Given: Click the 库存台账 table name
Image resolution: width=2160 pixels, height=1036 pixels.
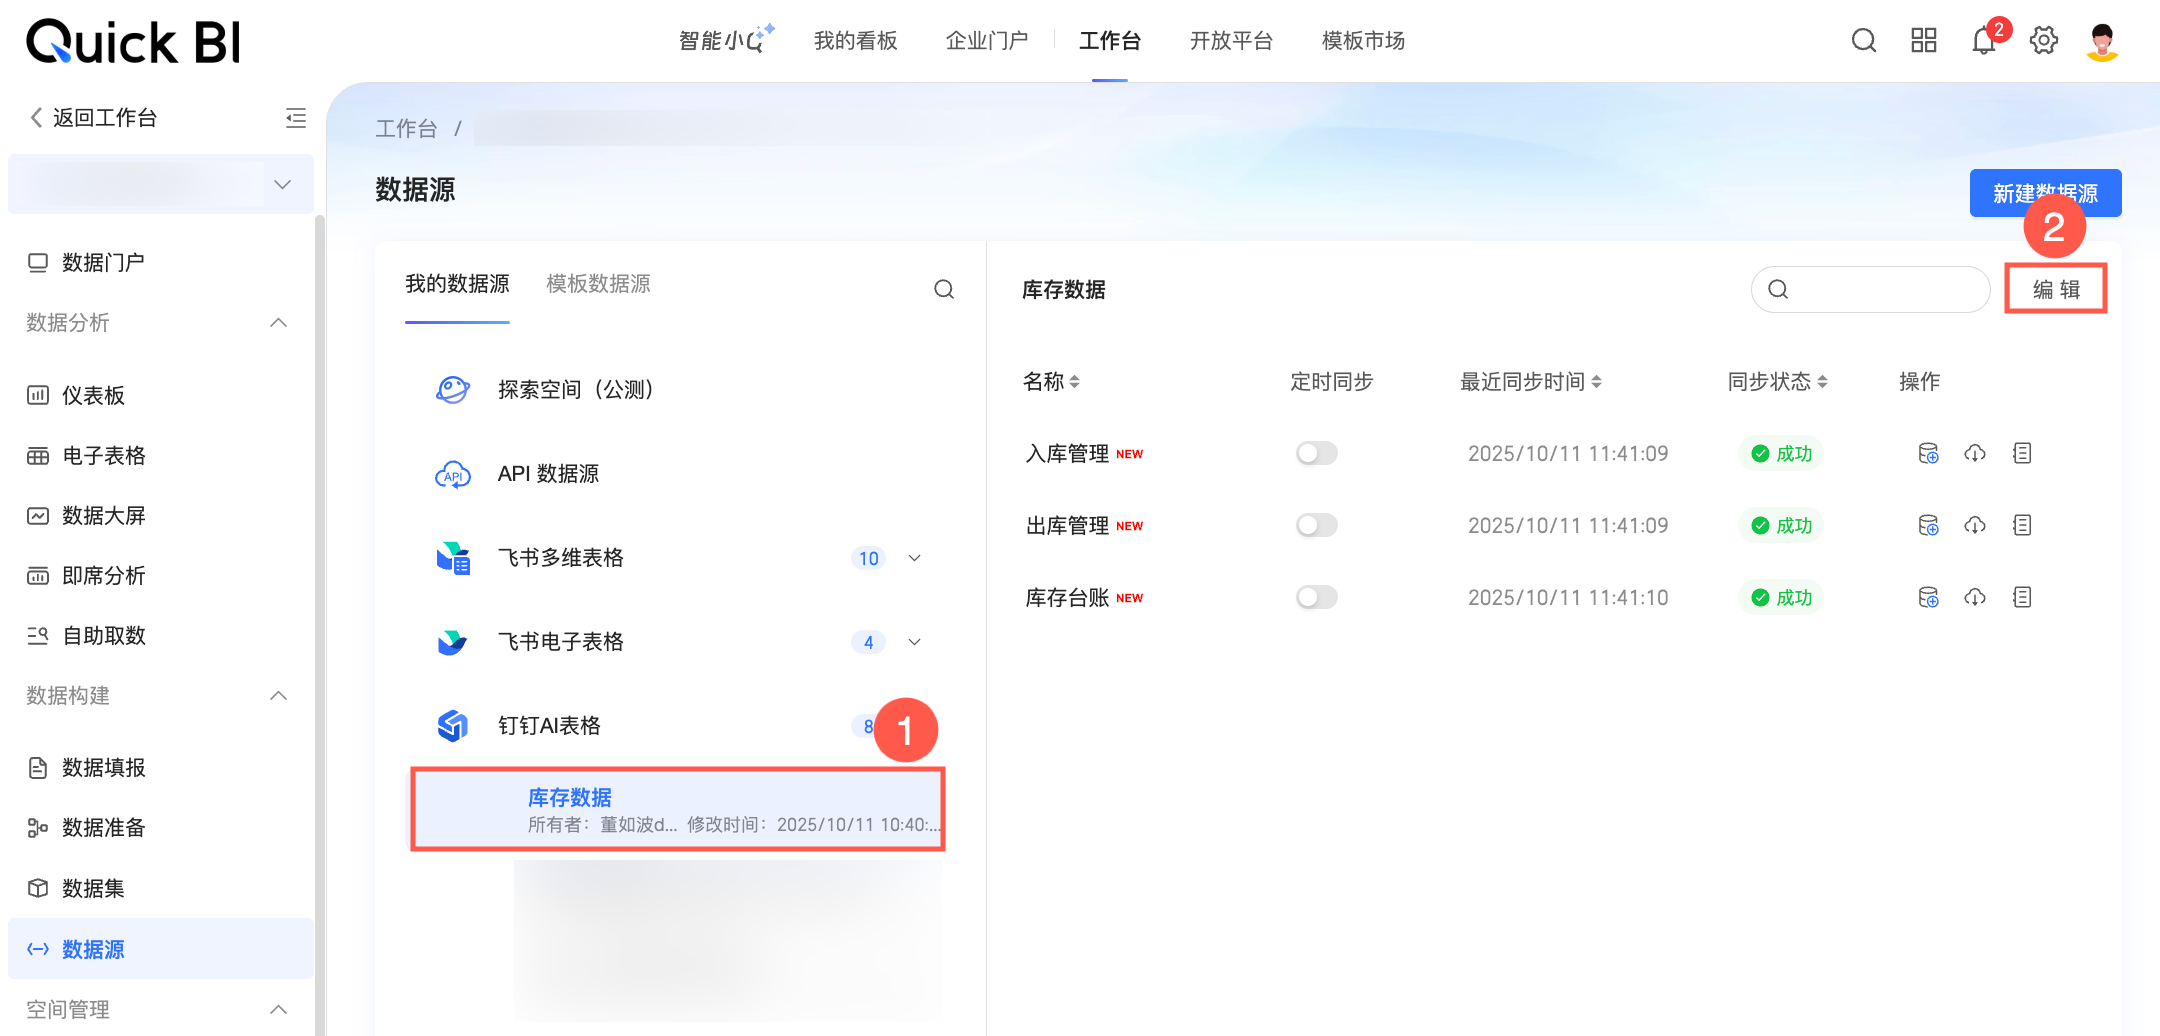Looking at the screenshot, I should (1067, 598).
